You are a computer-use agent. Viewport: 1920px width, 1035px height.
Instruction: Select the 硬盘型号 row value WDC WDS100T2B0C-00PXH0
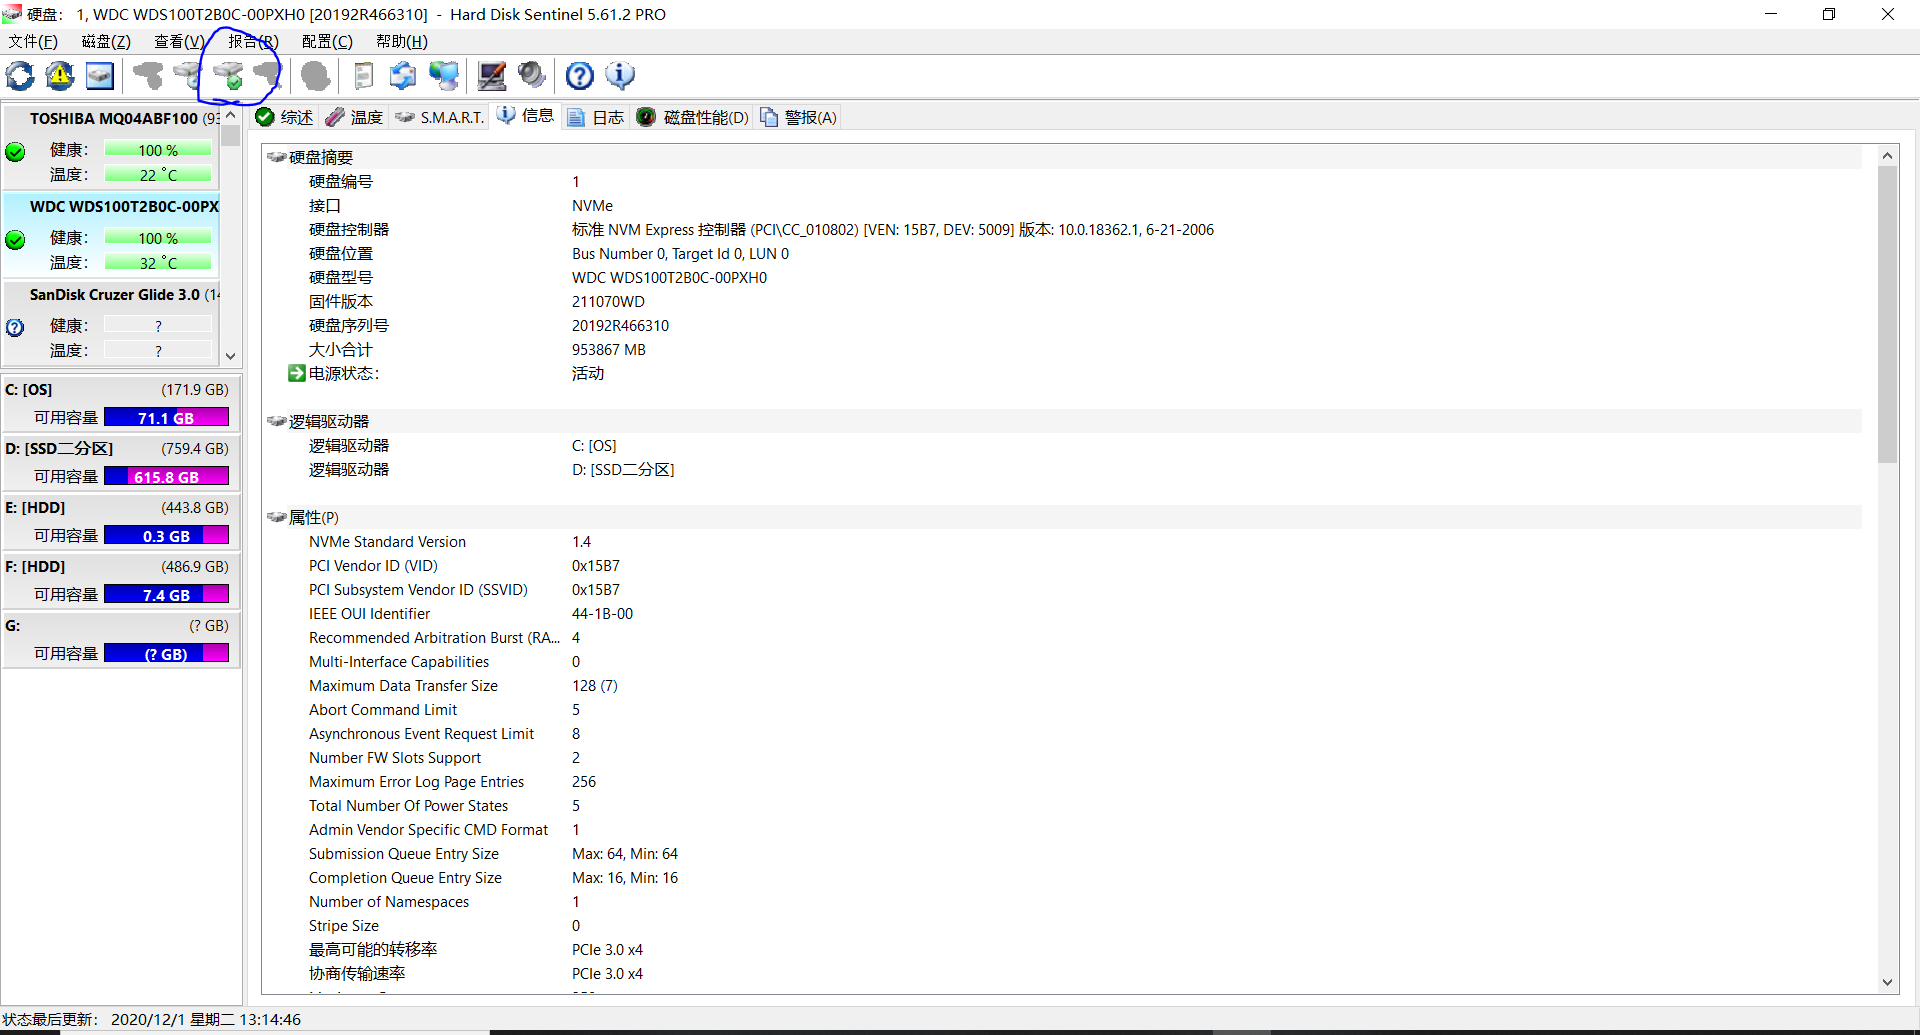click(669, 278)
